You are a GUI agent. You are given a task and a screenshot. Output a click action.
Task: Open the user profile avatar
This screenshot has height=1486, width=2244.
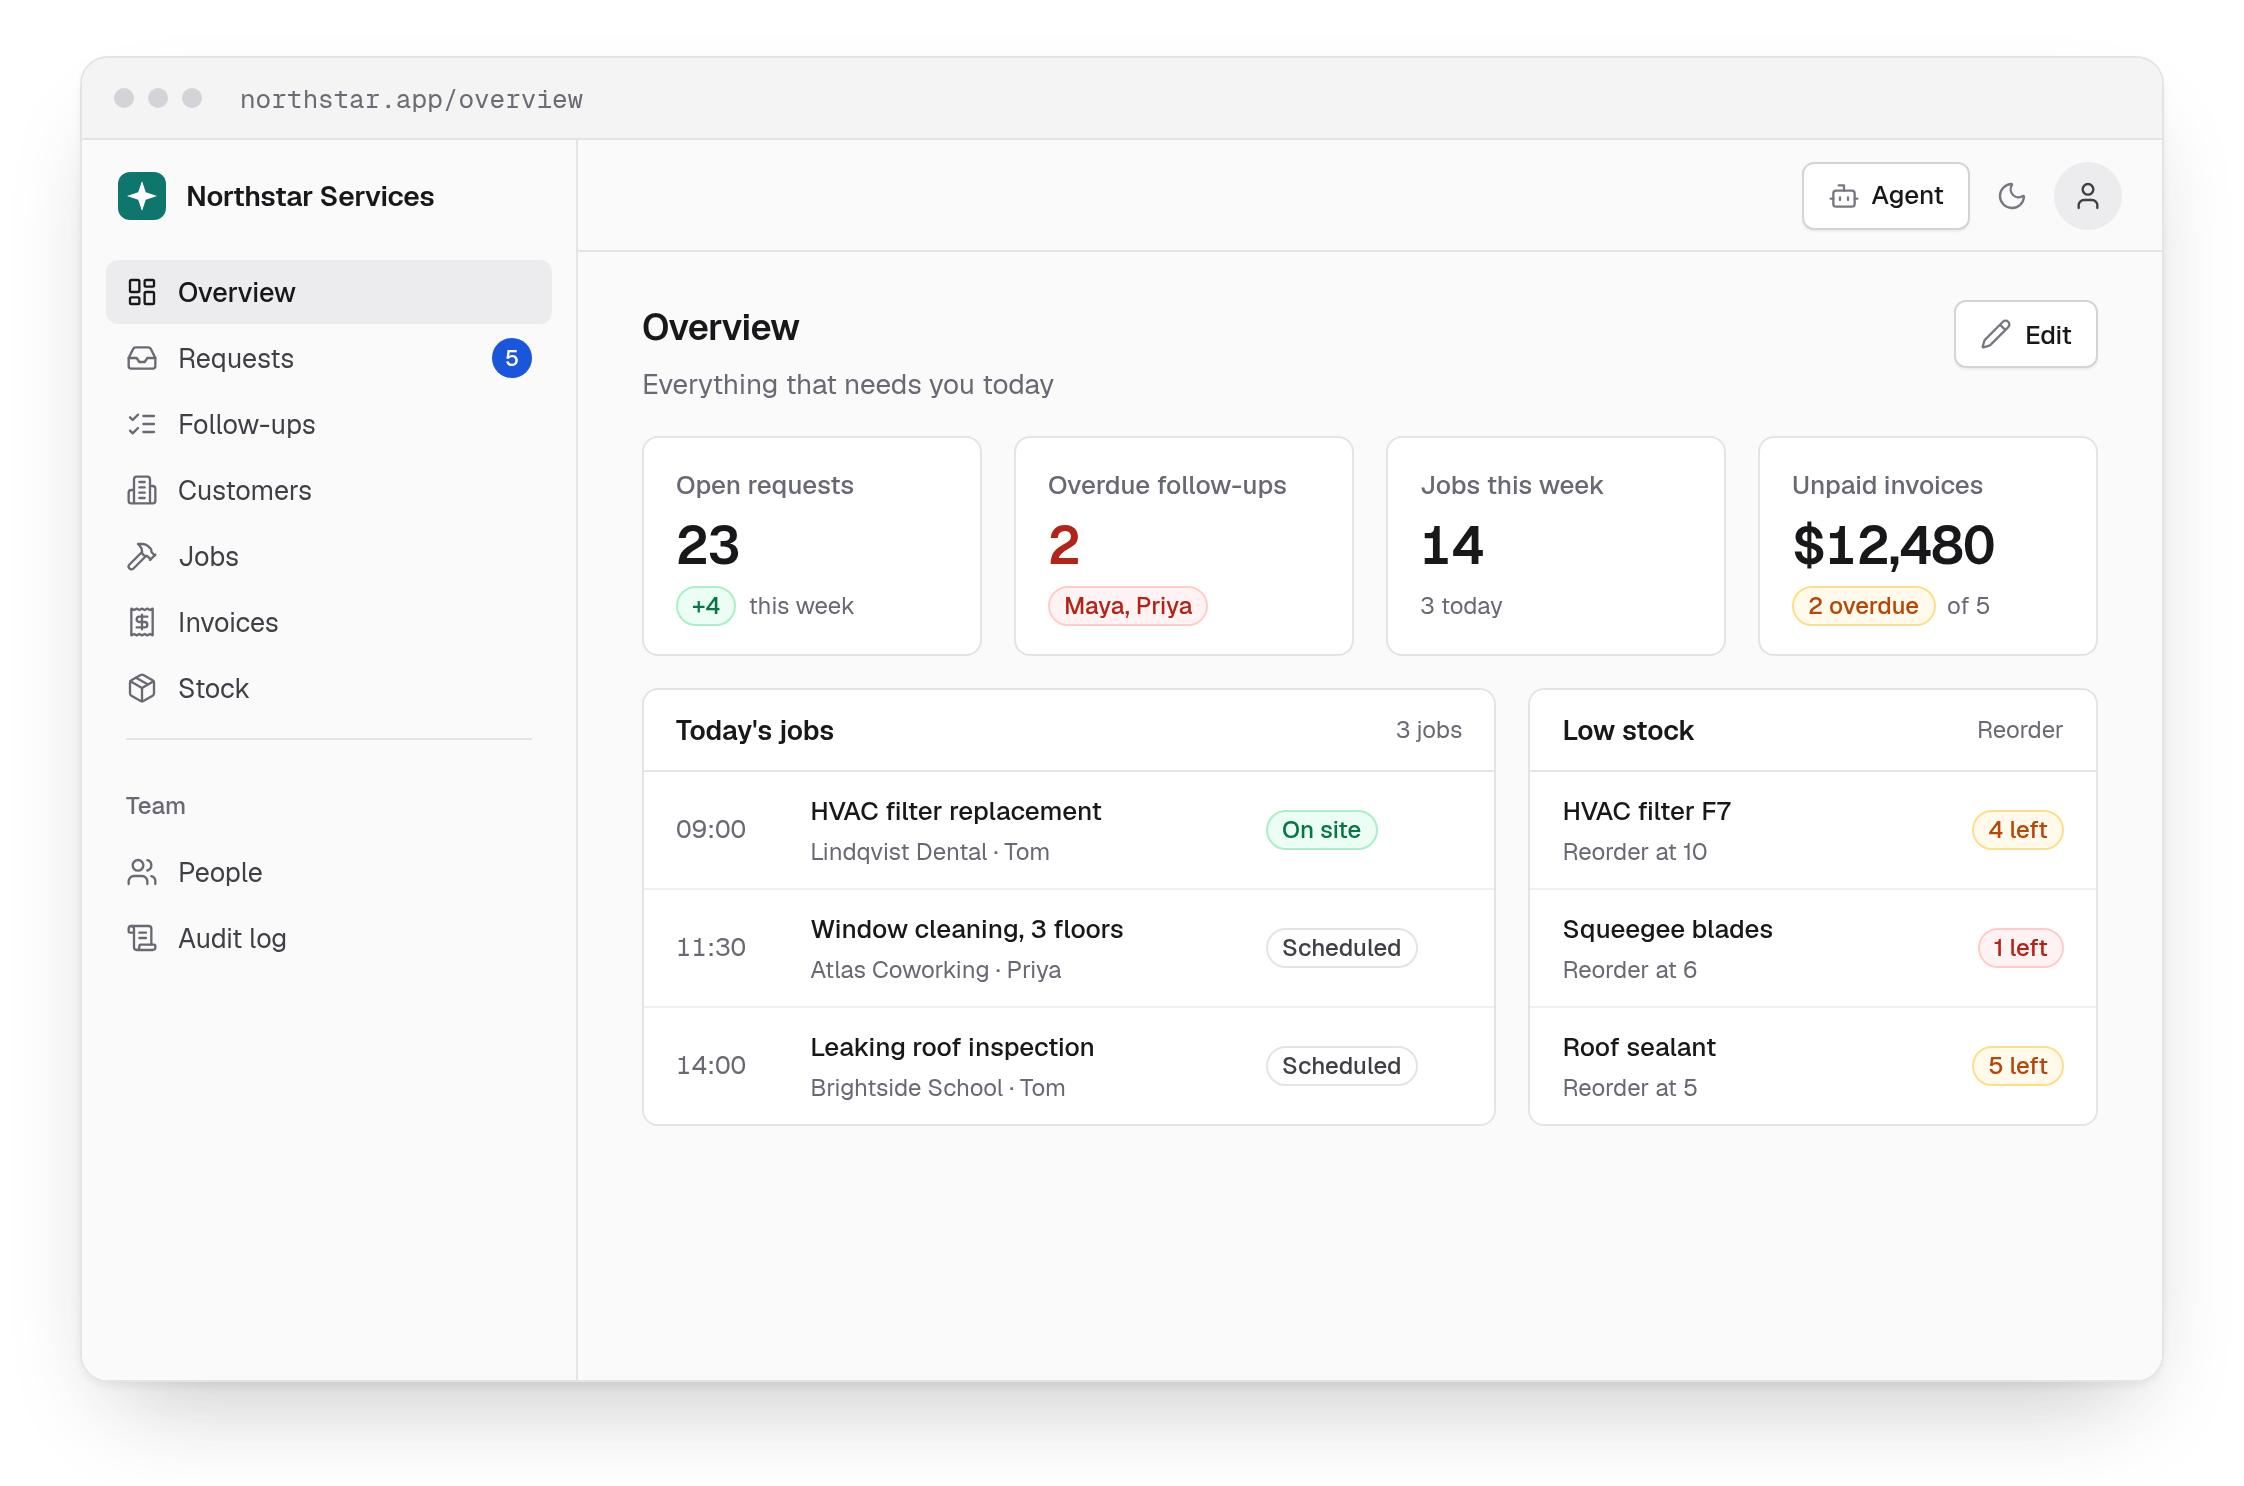2087,196
